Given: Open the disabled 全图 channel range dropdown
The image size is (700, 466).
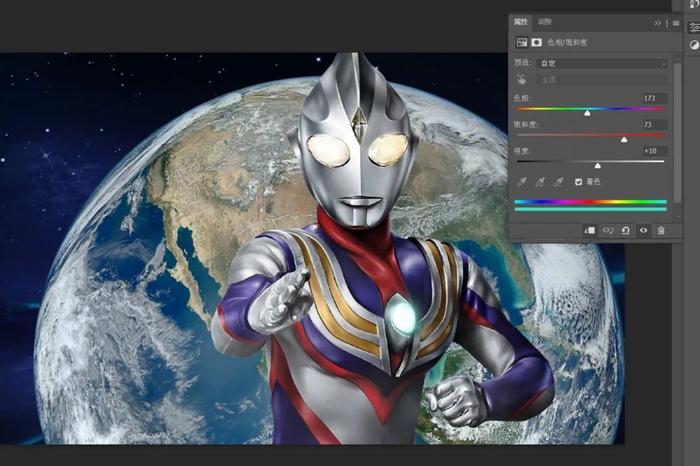Looking at the screenshot, I should (x=603, y=80).
